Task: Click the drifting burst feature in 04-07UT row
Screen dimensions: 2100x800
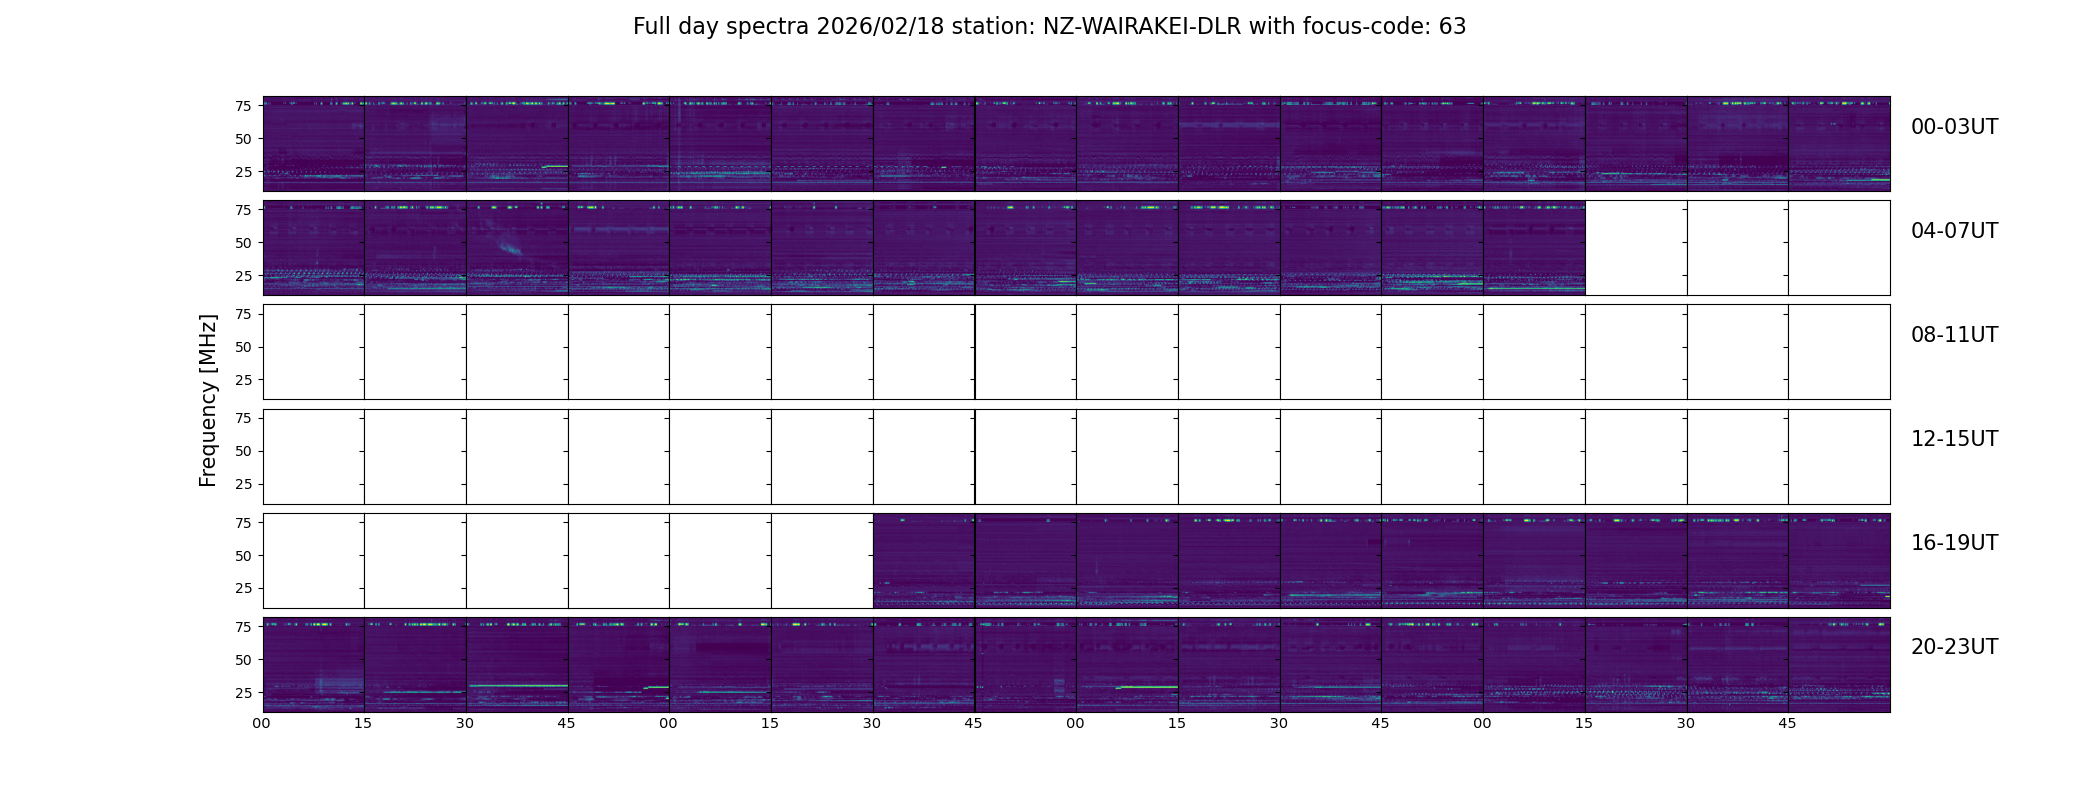Action: coord(506,243)
